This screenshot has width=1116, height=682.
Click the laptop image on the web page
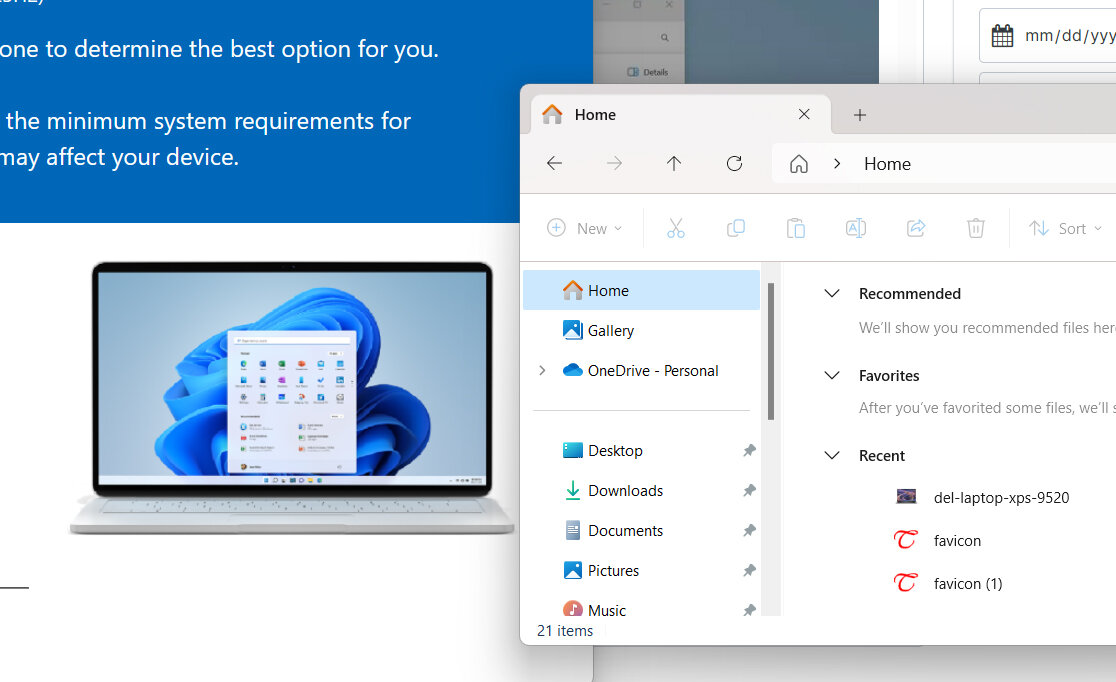(292, 398)
